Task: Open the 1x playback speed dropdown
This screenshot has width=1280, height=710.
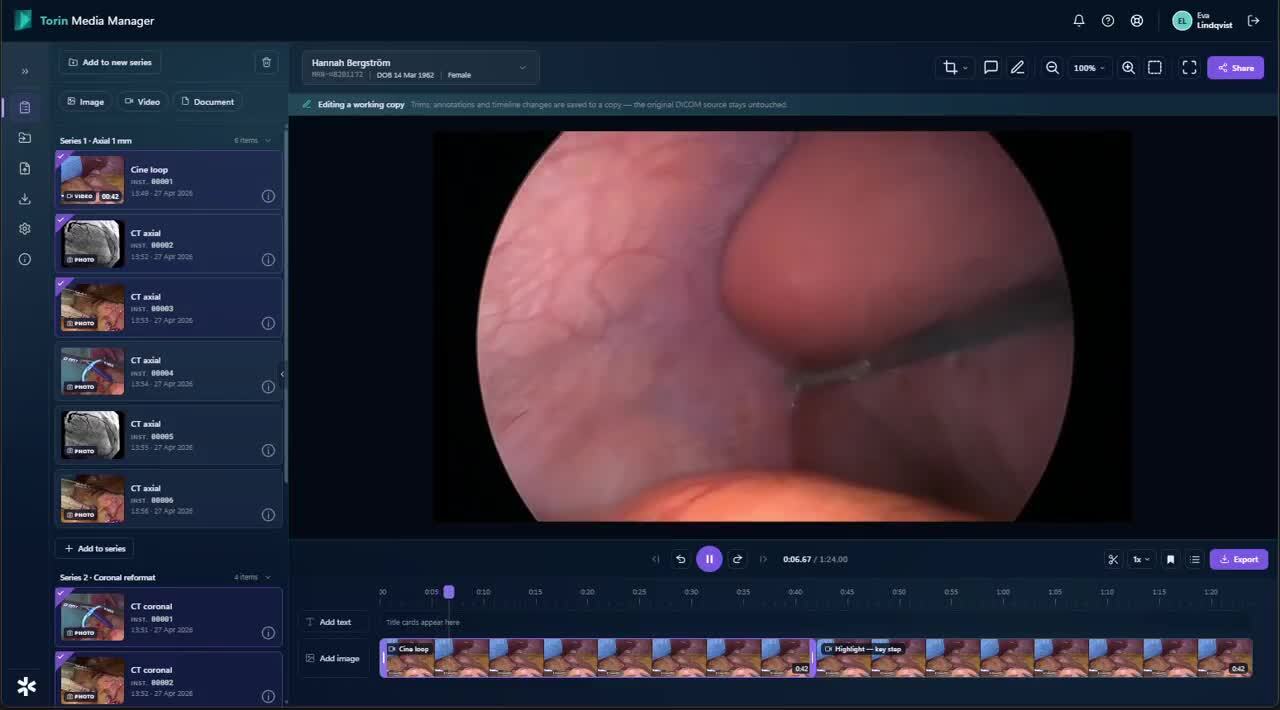Action: click(1141, 559)
